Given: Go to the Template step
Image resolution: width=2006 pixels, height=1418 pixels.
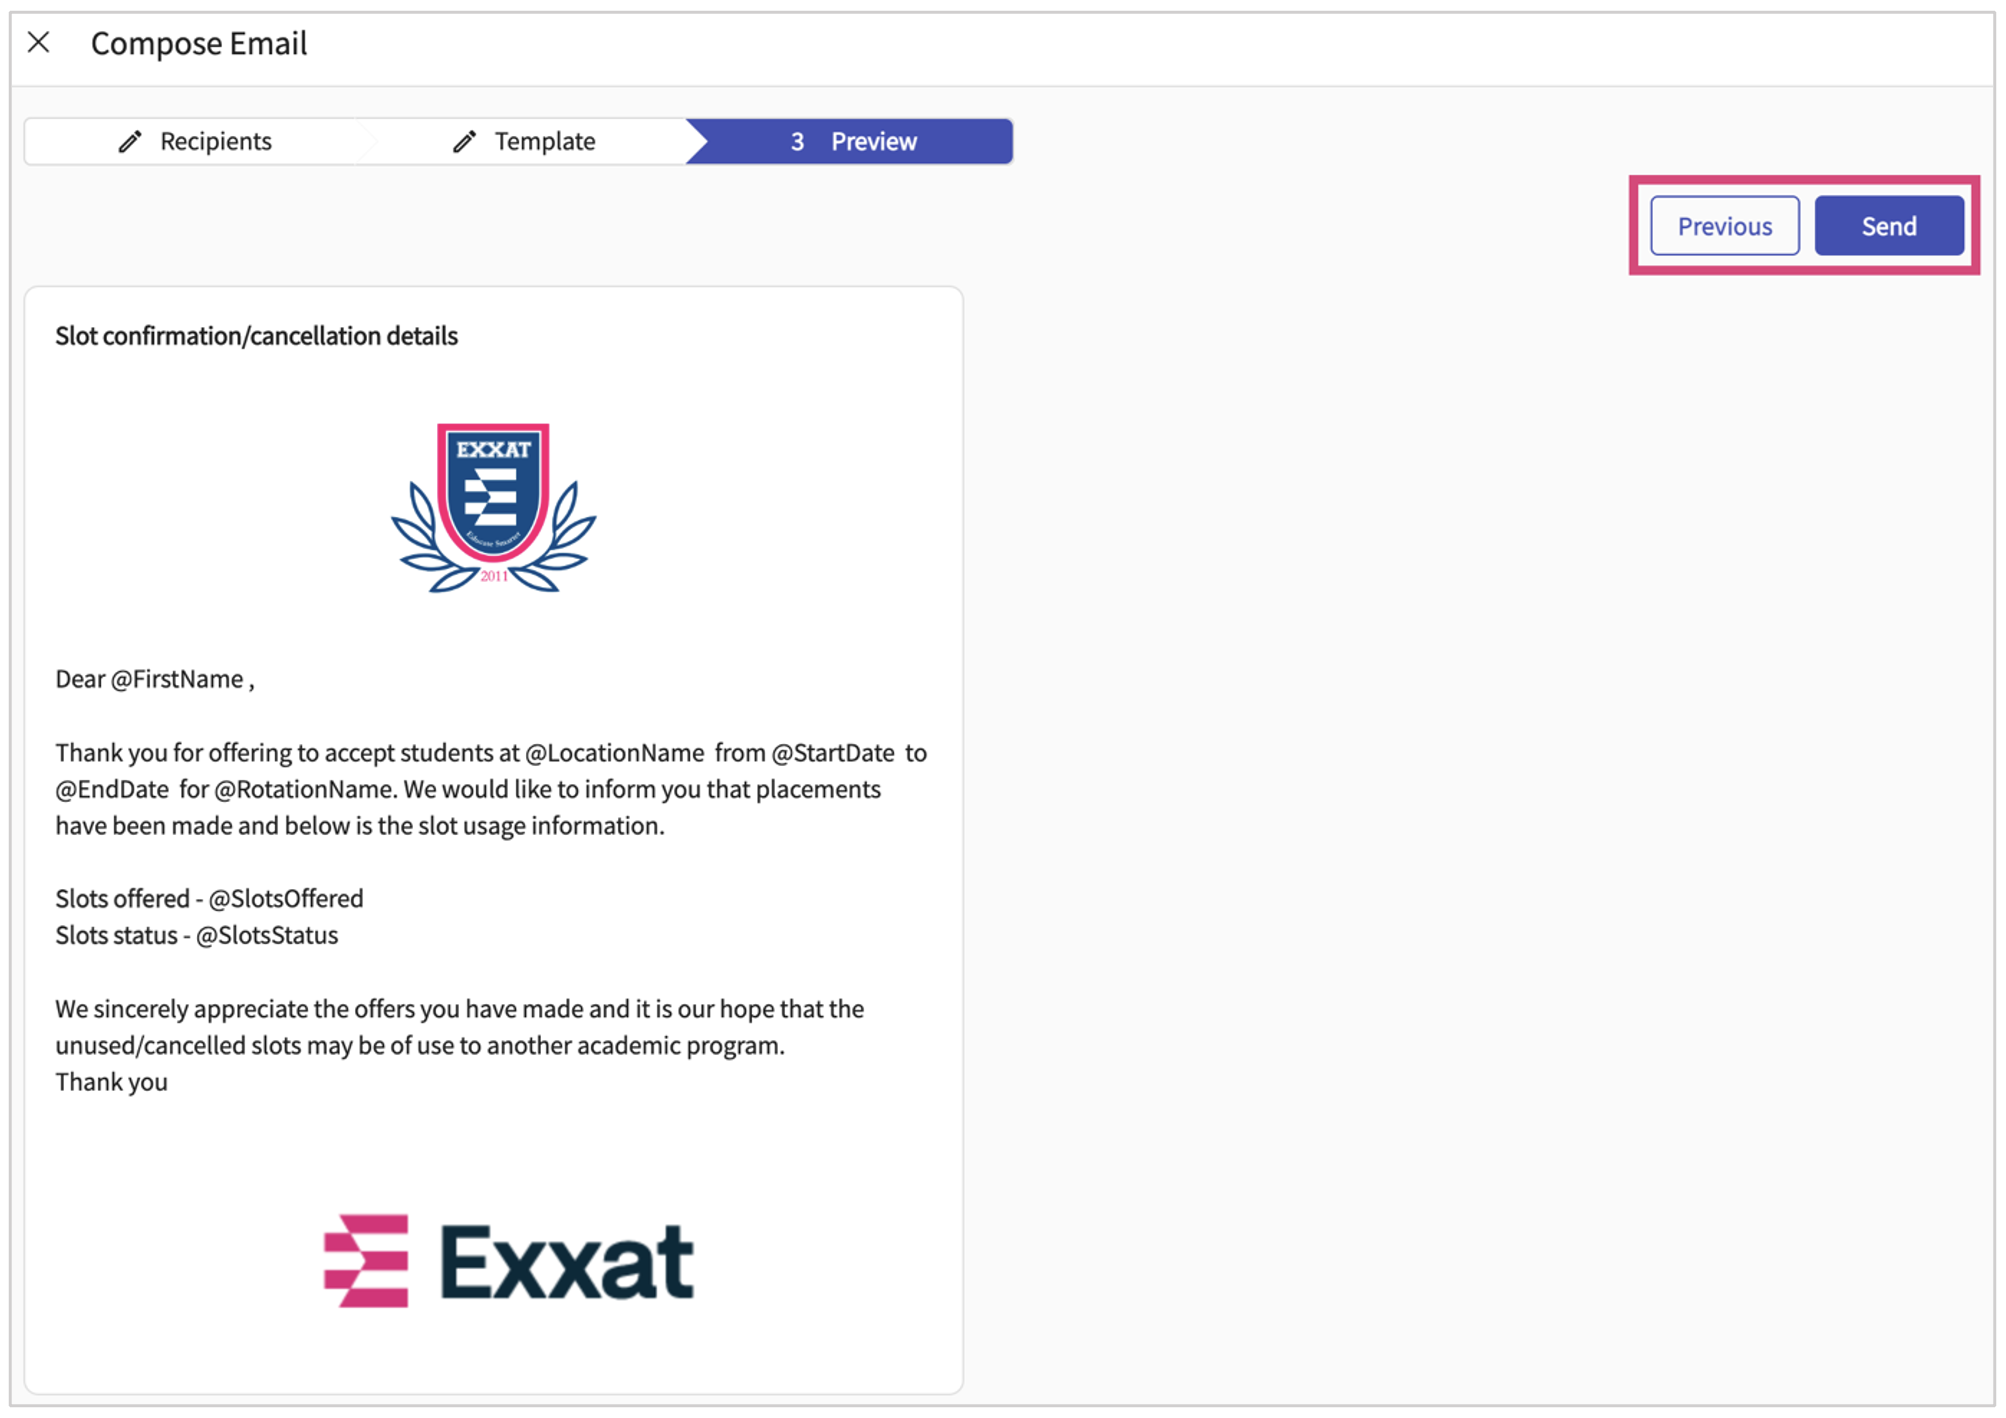Looking at the screenshot, I should point(524,141).
